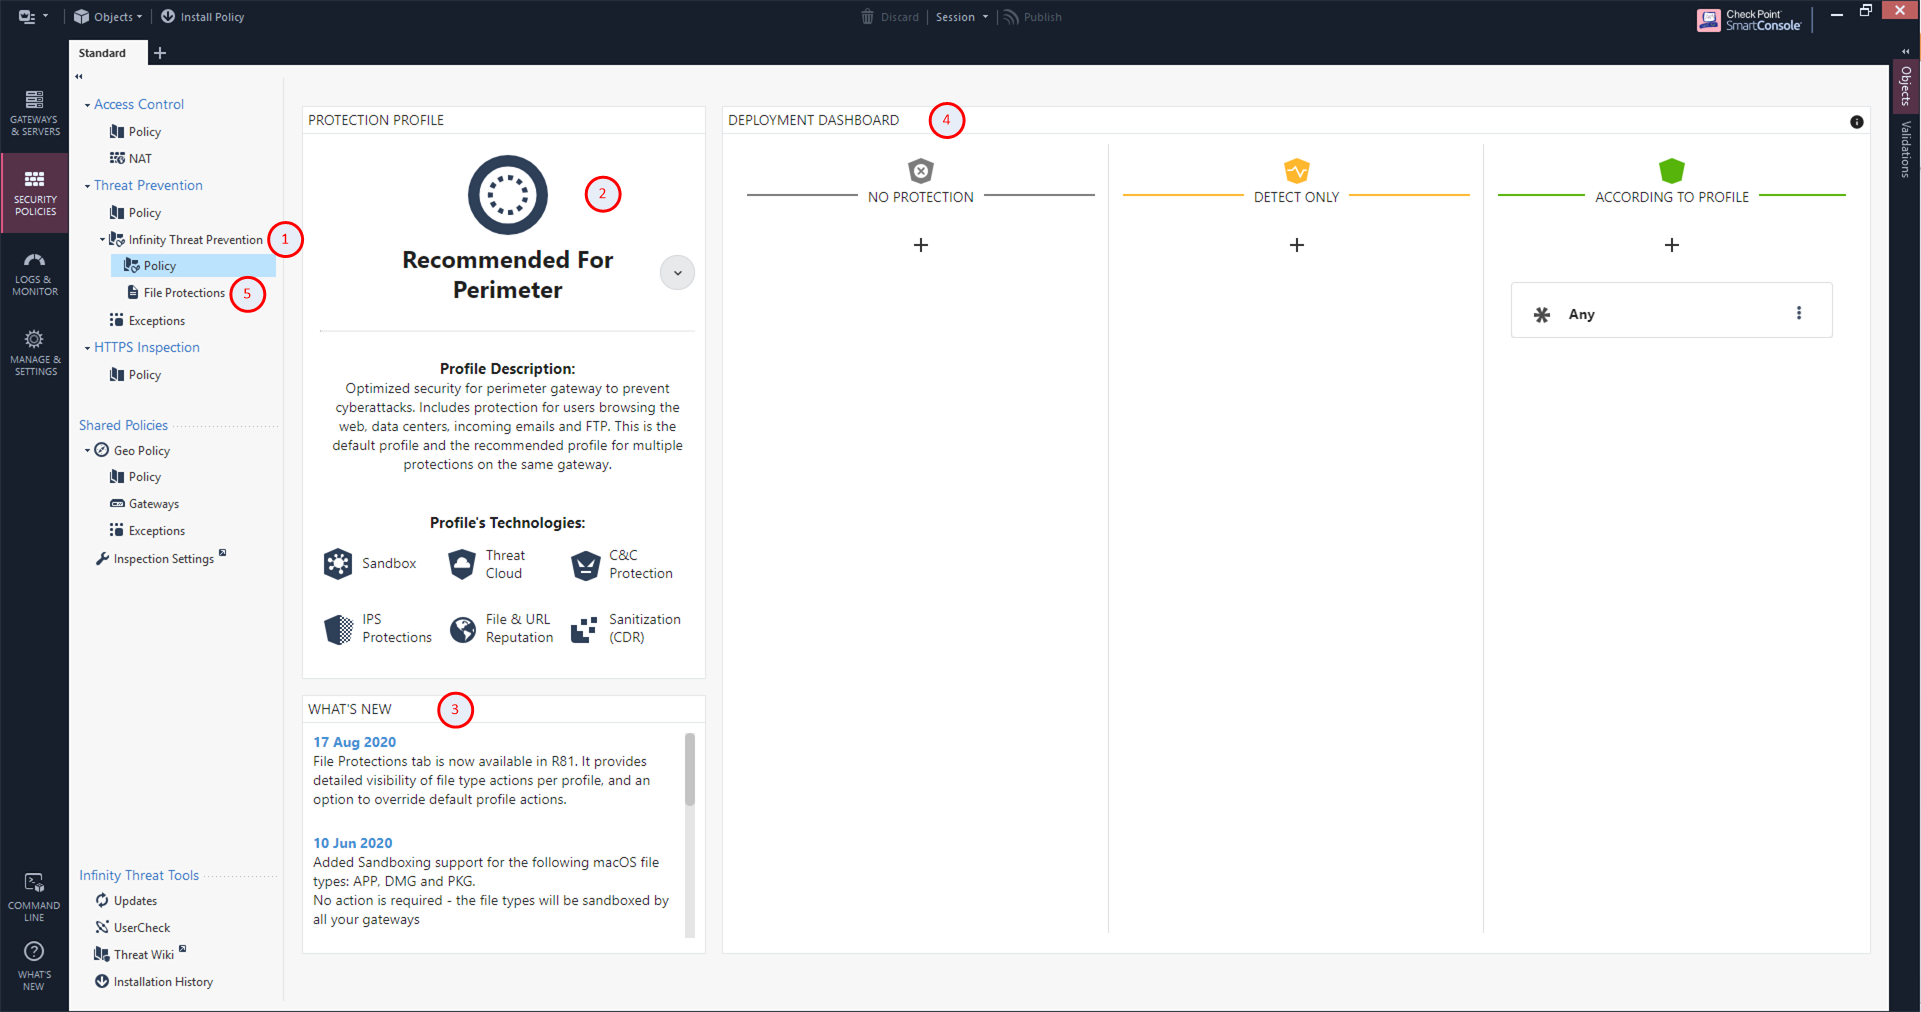Image resolution: width=1921 pixels, height=1012 pixels.
Task: Open NAT rules
Action: coord(131,159)
